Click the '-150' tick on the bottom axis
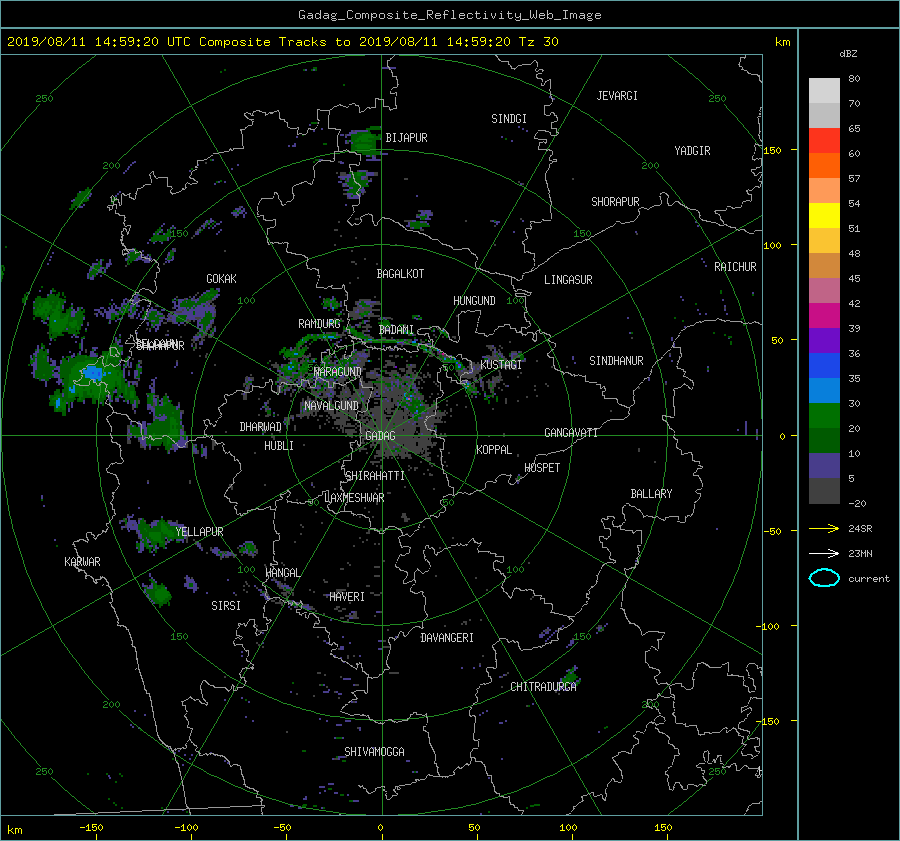900x841 pixels. (x=91, y=828)
